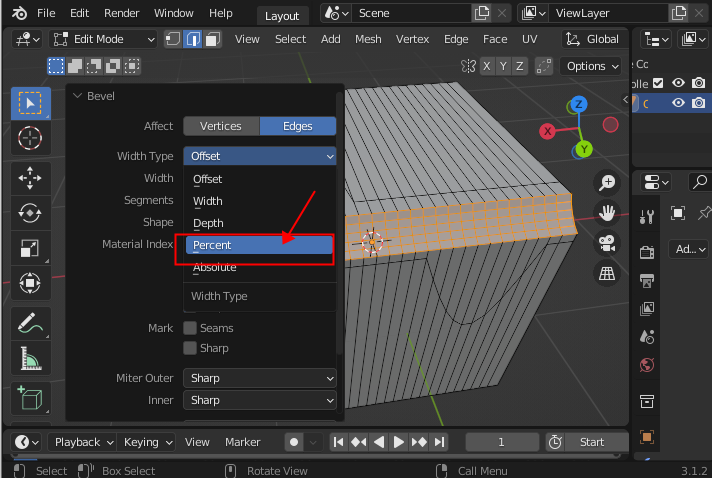
Task: Collapse the Bevel panel
Action: click(77, 96)
